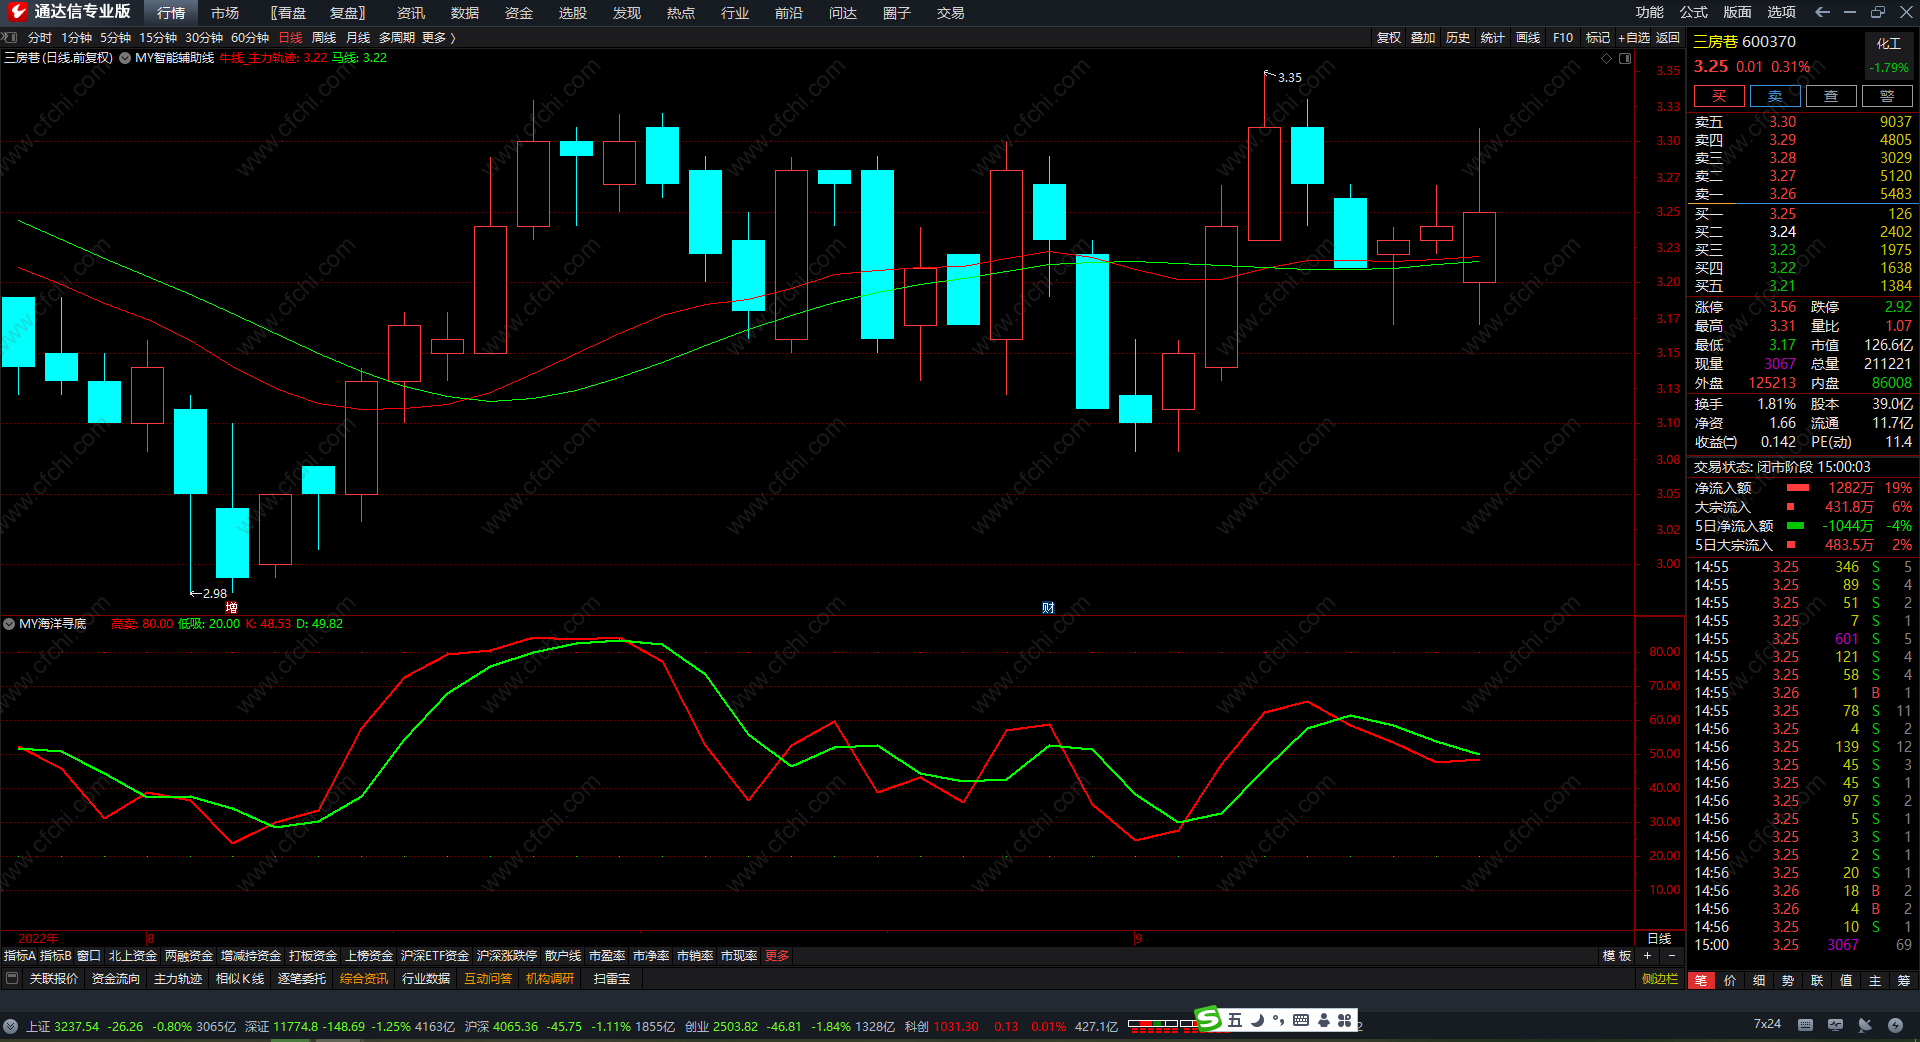
Task: Toggle the bottom panel window icon
Action: (x=12, y=979)
